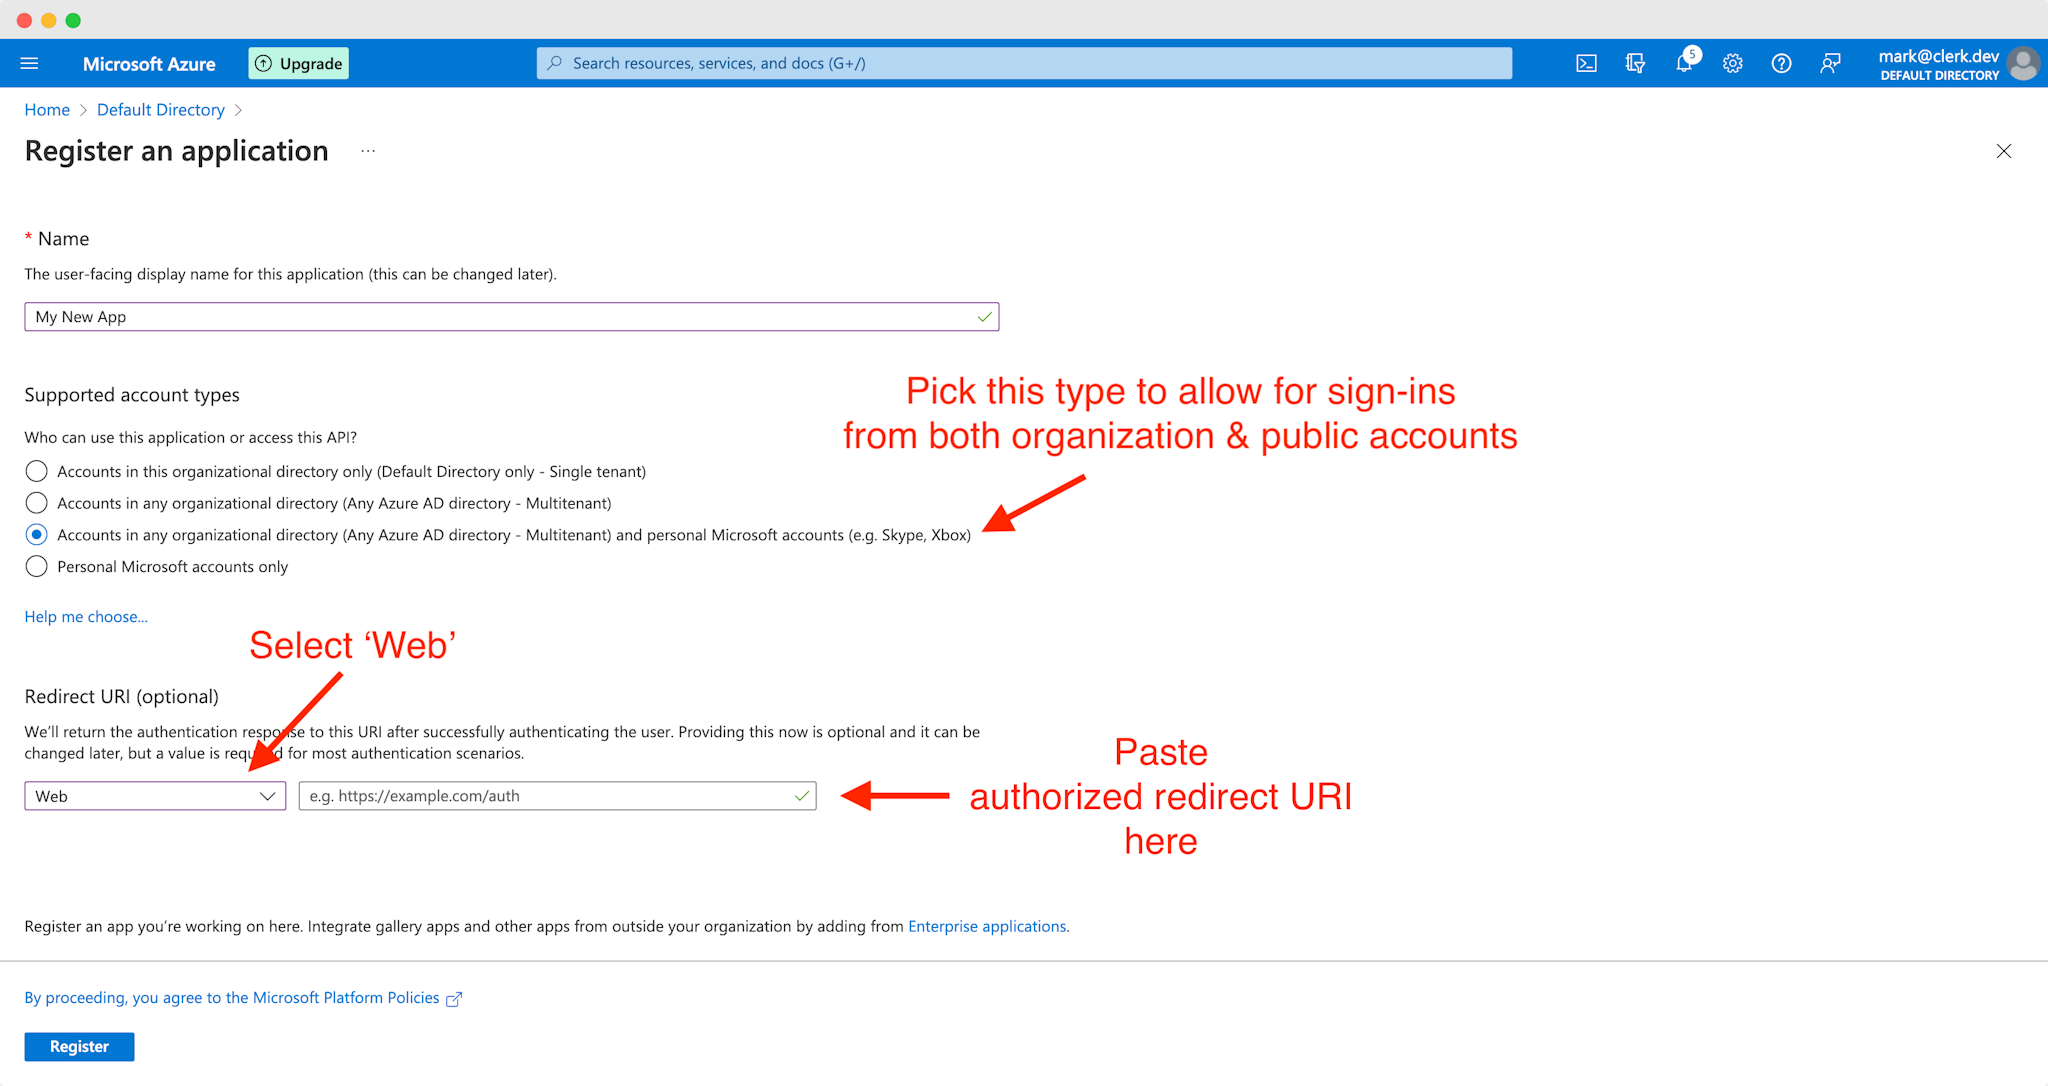Click the settings gear icon
Image resolution: width=2048 pixels, height=1086 pixels.
1732,62
